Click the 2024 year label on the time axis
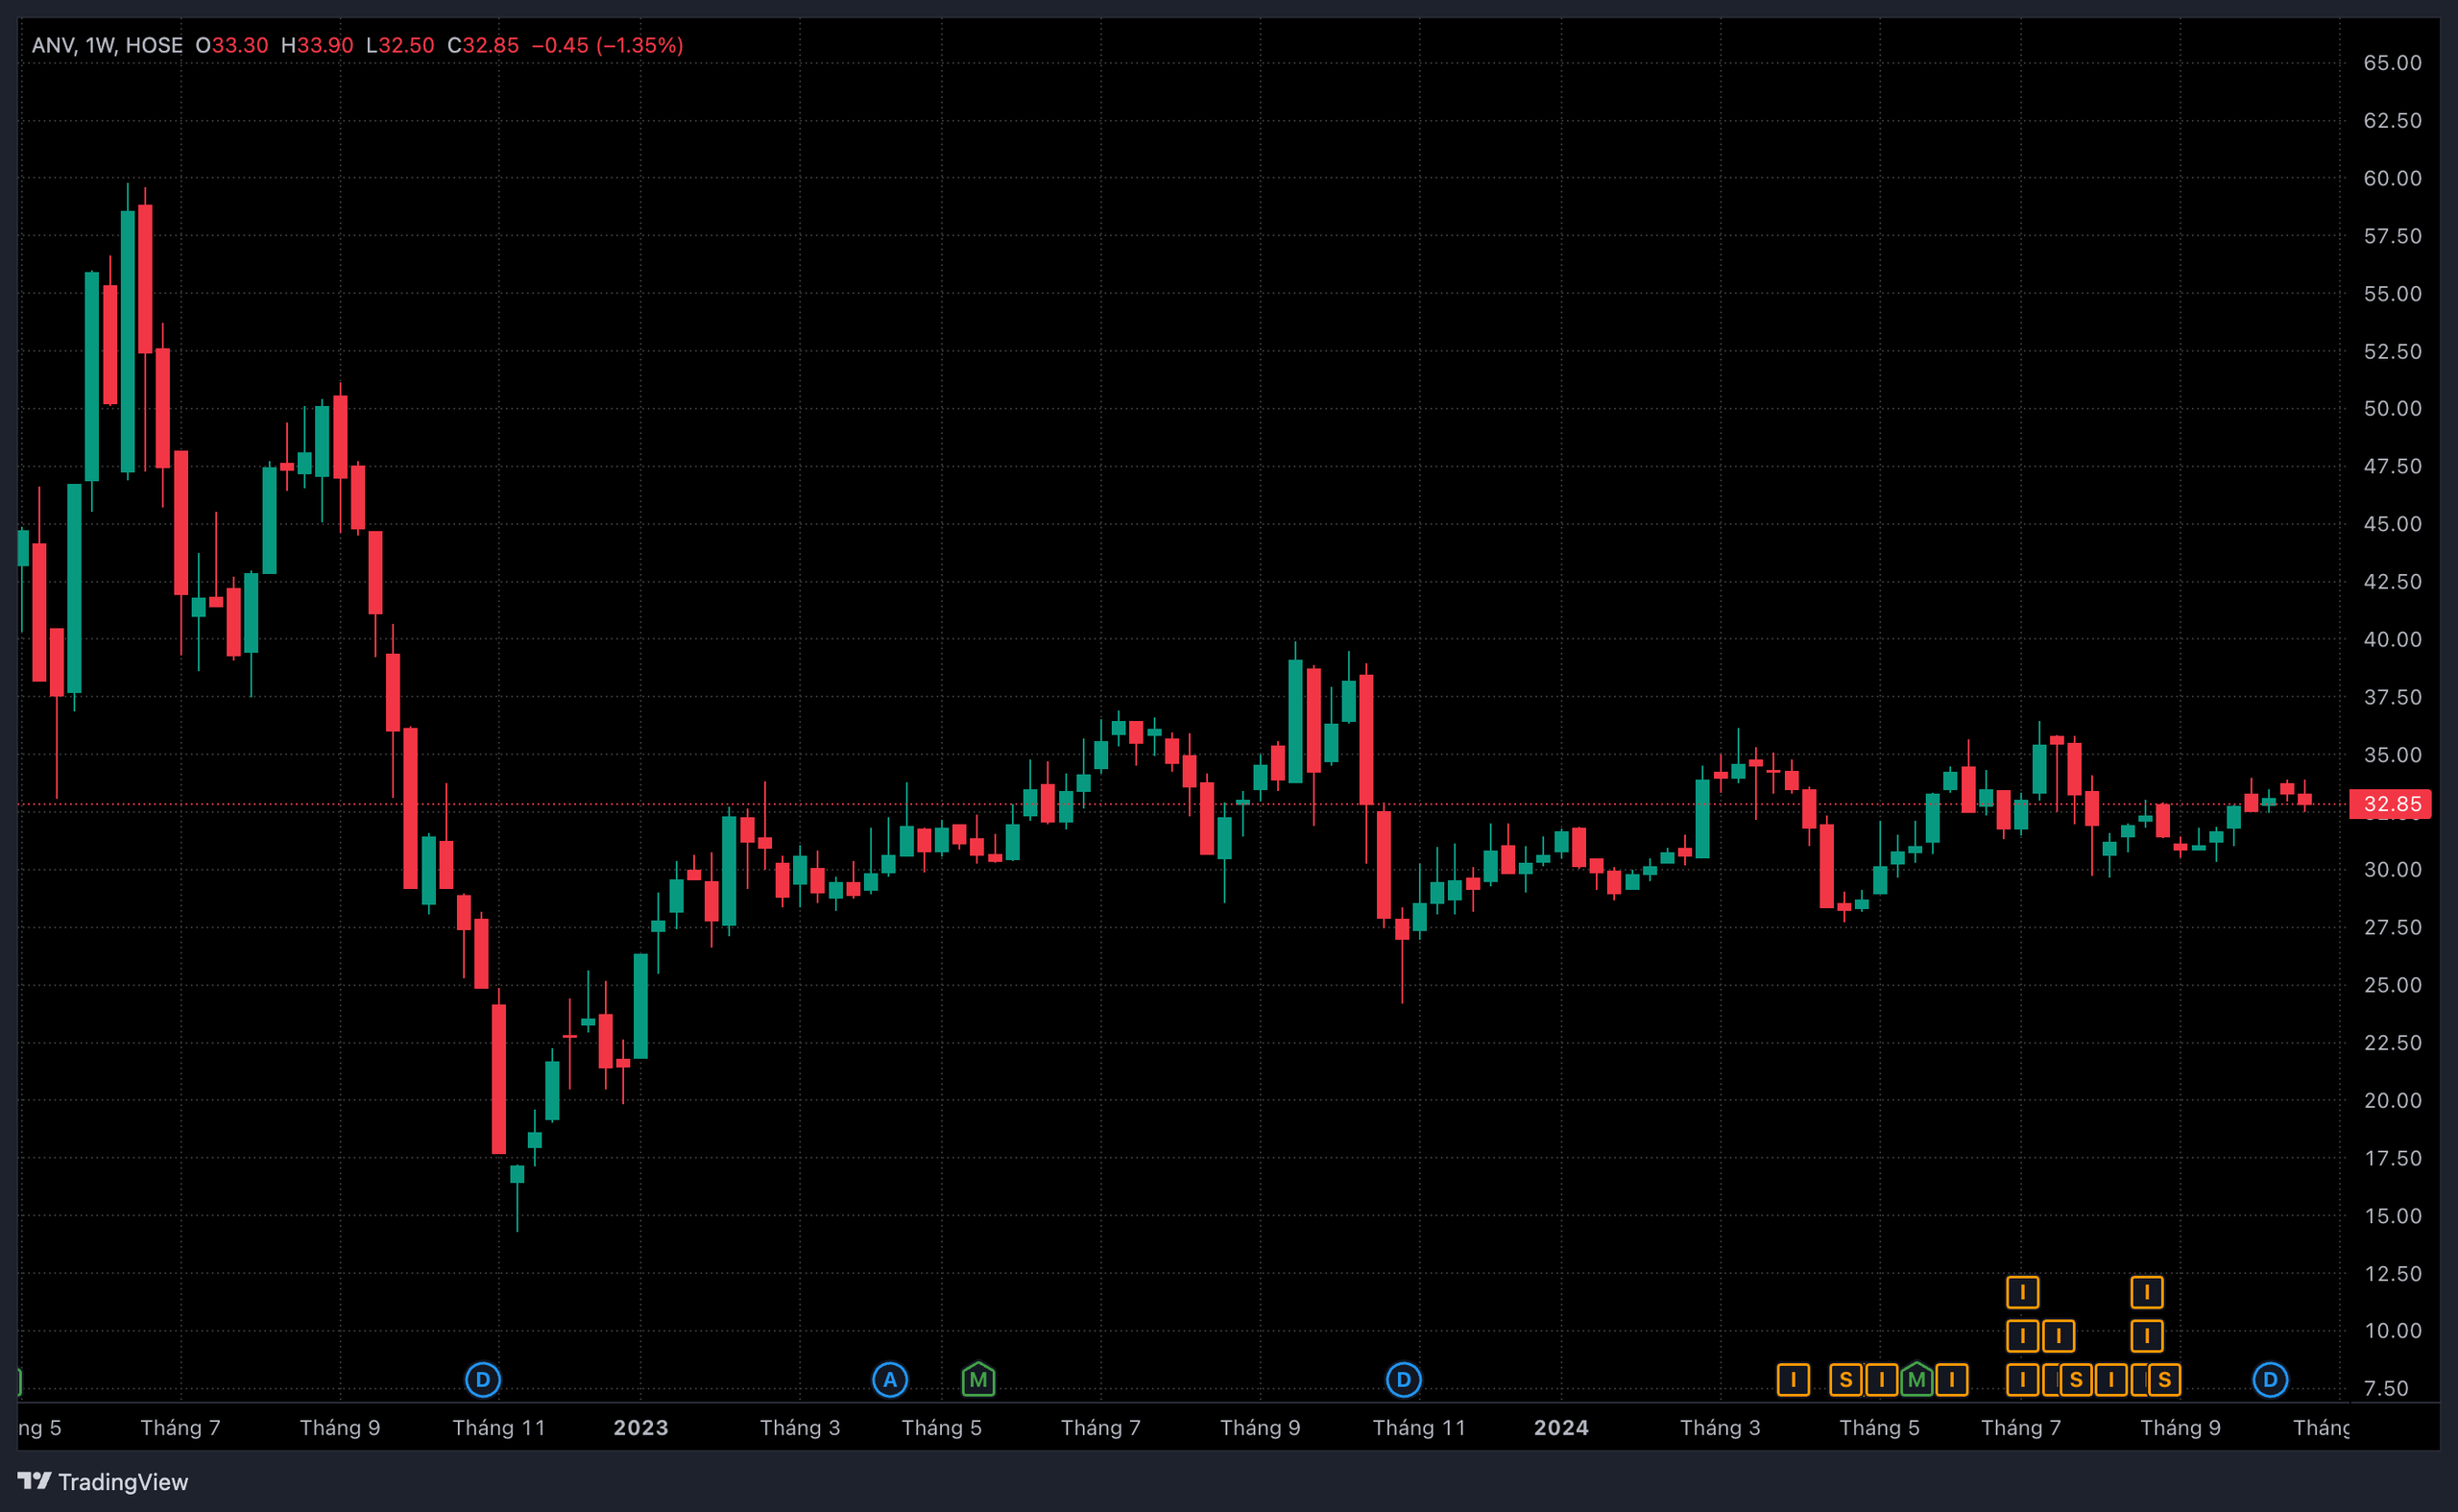The image size is (2458, 1512). point(1562,1427)
